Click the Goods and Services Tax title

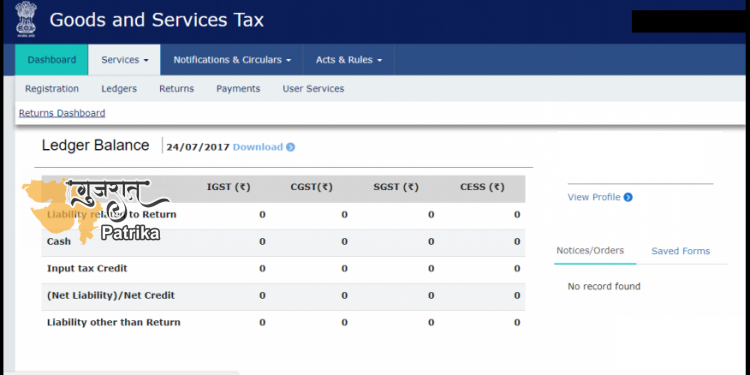point(156,20)
